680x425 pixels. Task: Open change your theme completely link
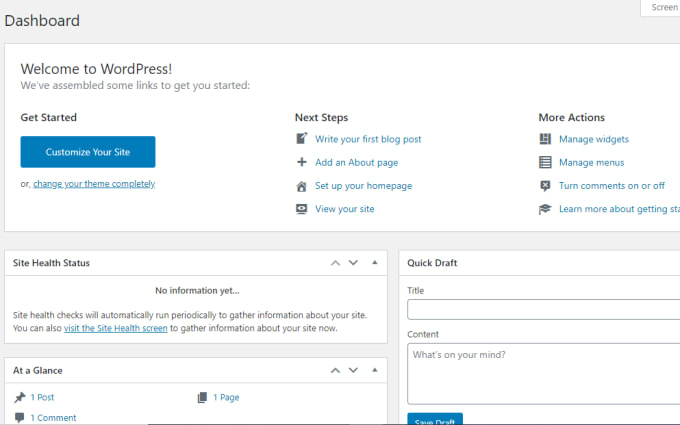tap(94, 184)
